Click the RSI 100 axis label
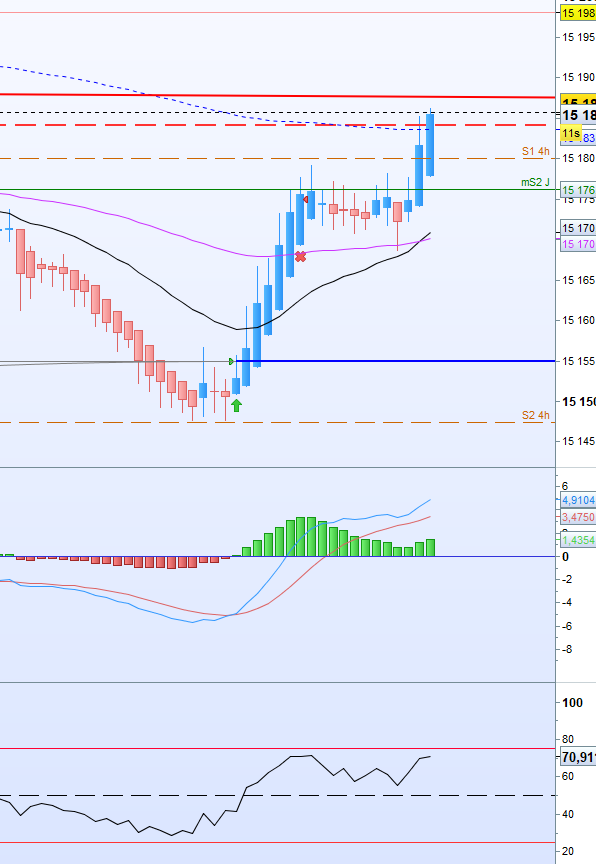 pyautogui.click(x=572, y=703)
